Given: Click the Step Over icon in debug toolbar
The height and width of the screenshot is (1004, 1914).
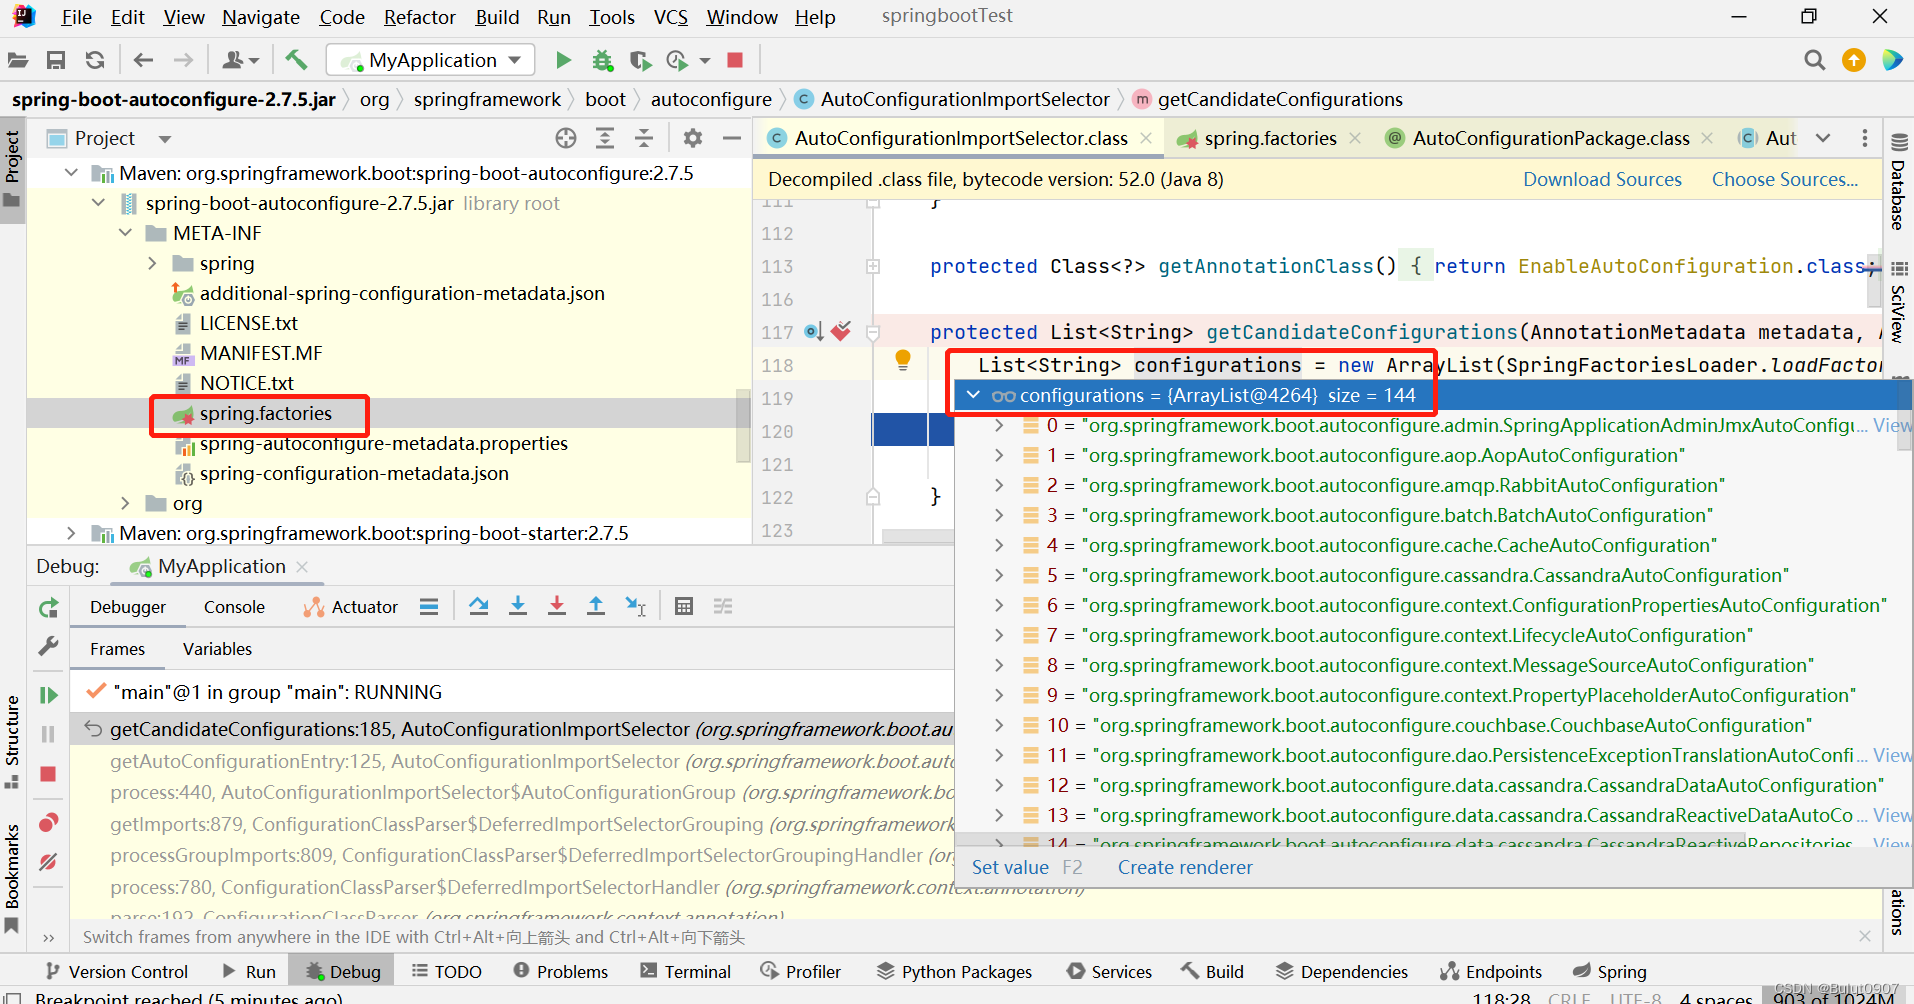Looking at the screenshot, I should (479, 606).
